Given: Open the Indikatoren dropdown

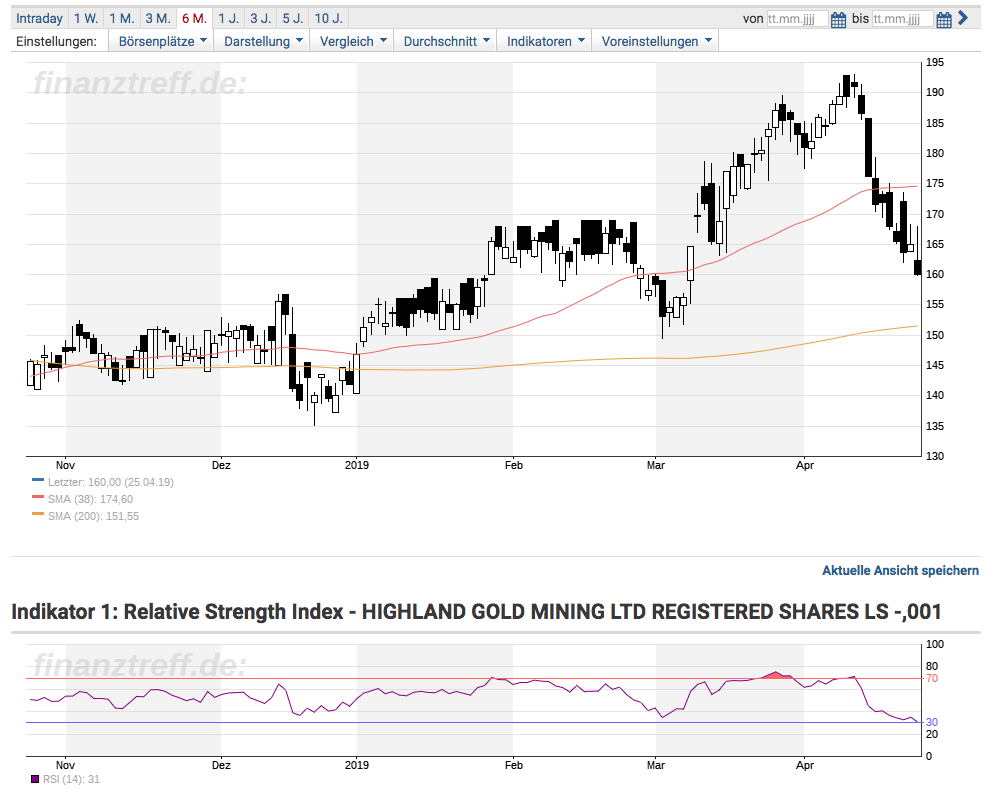Looking at the screenshot, I should coord(545,41).
